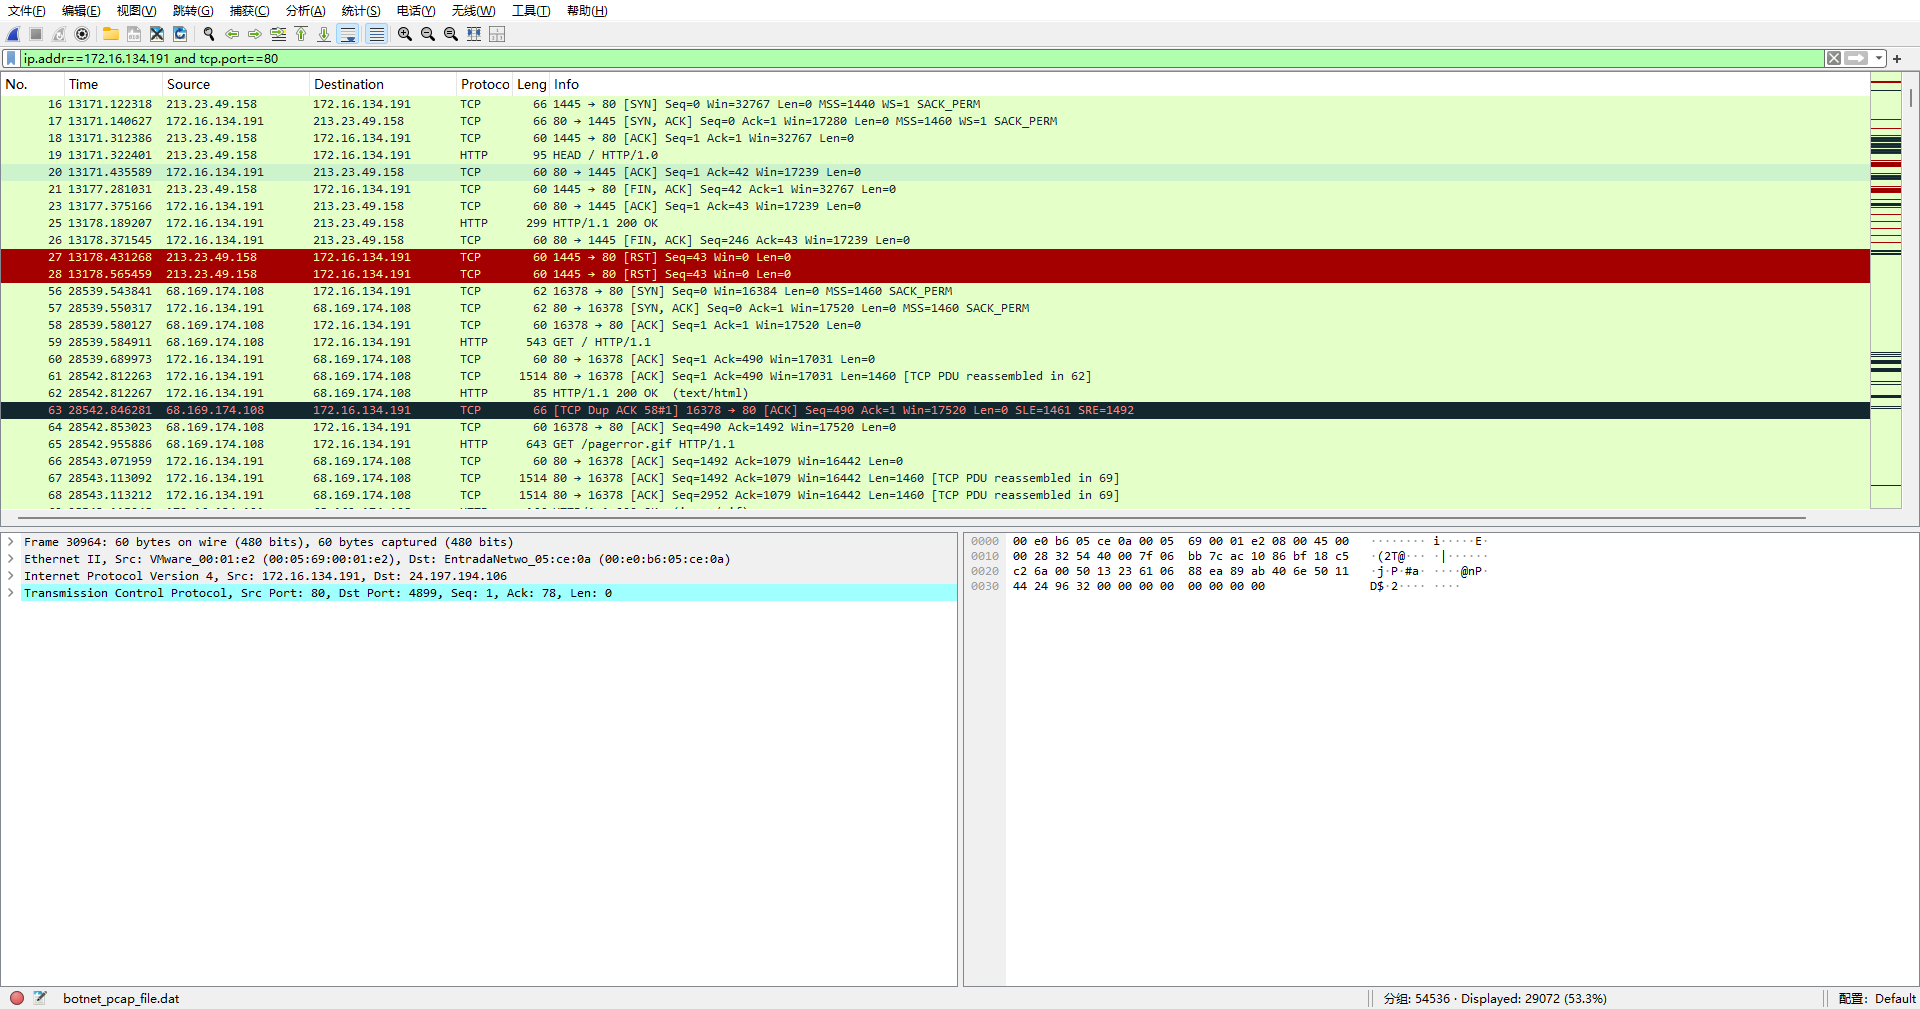The width and height of the screenshot is (1920, 1009).
Task: Toggle packet list colorization
Action: (x=376, y=34)
